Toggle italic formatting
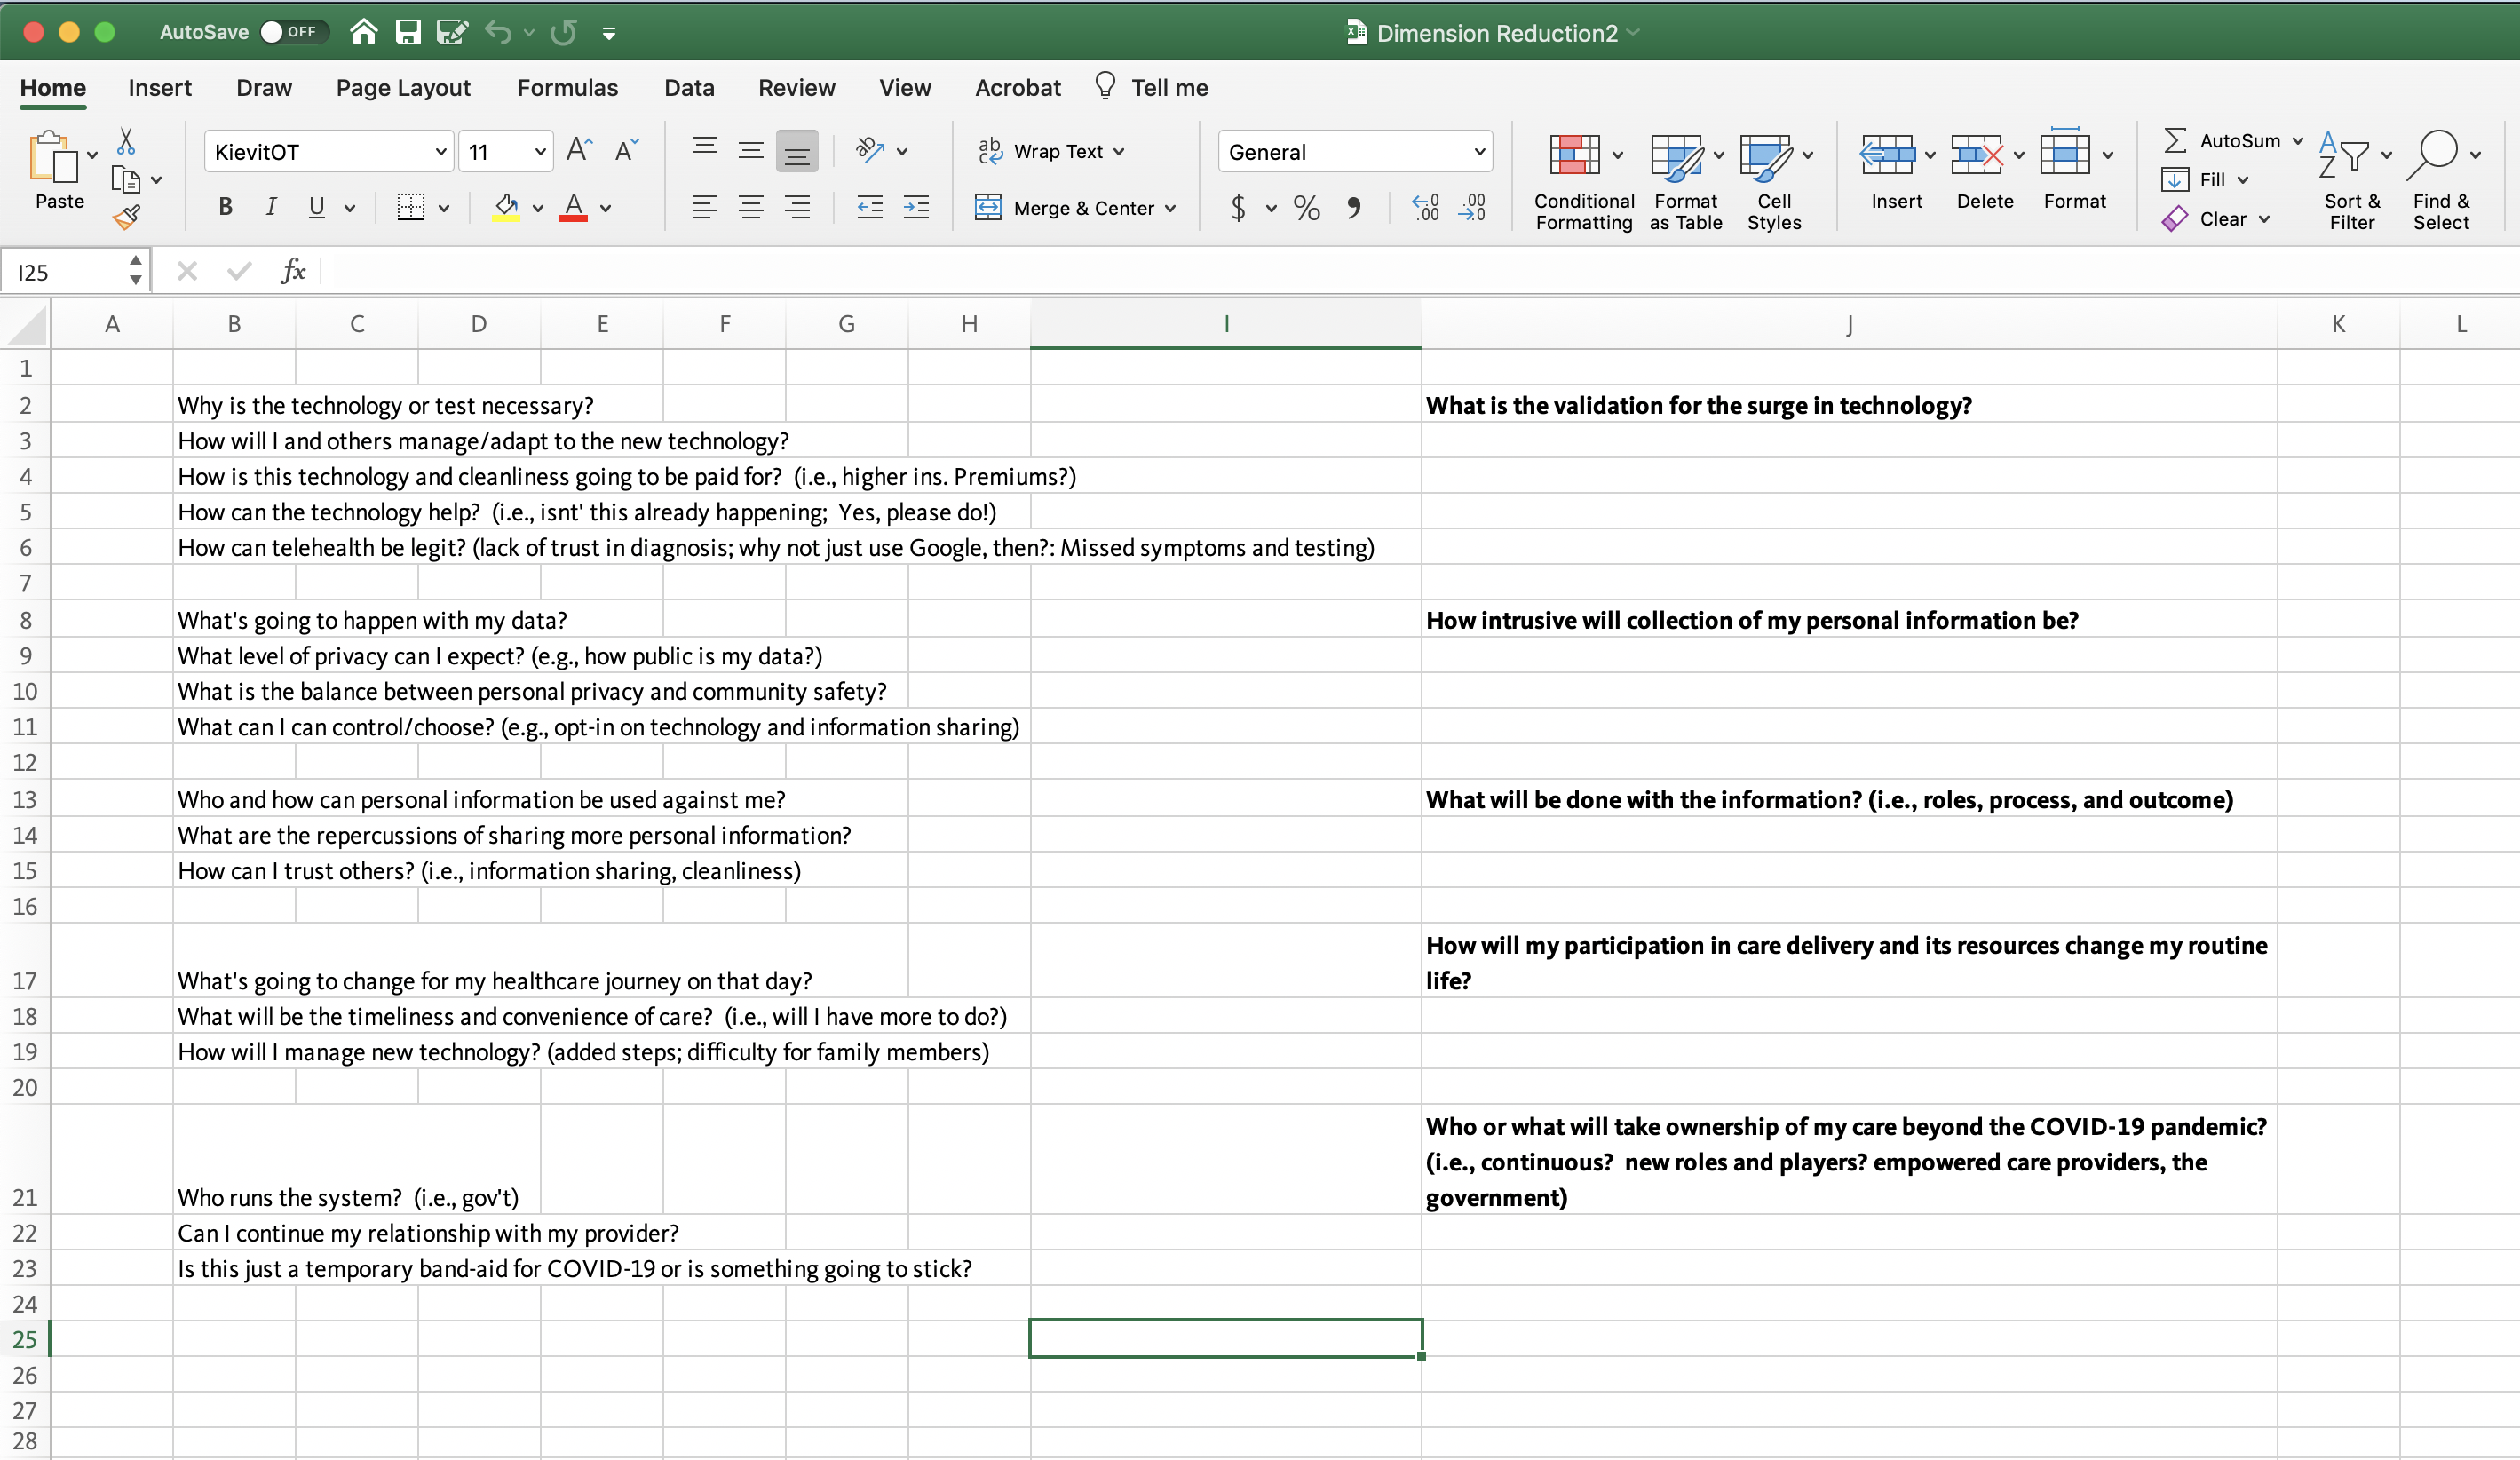The height and width of the screenshot is (1460, 2520). click(271, 207)
